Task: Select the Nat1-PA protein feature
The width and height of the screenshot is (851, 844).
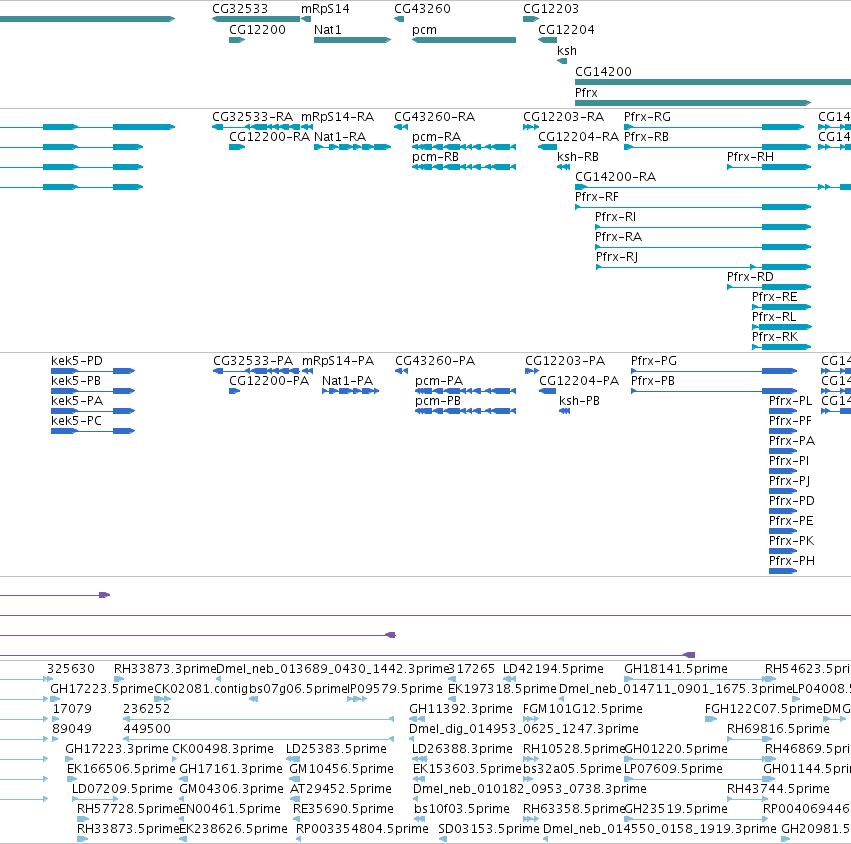Action: (x=351, y=391)
